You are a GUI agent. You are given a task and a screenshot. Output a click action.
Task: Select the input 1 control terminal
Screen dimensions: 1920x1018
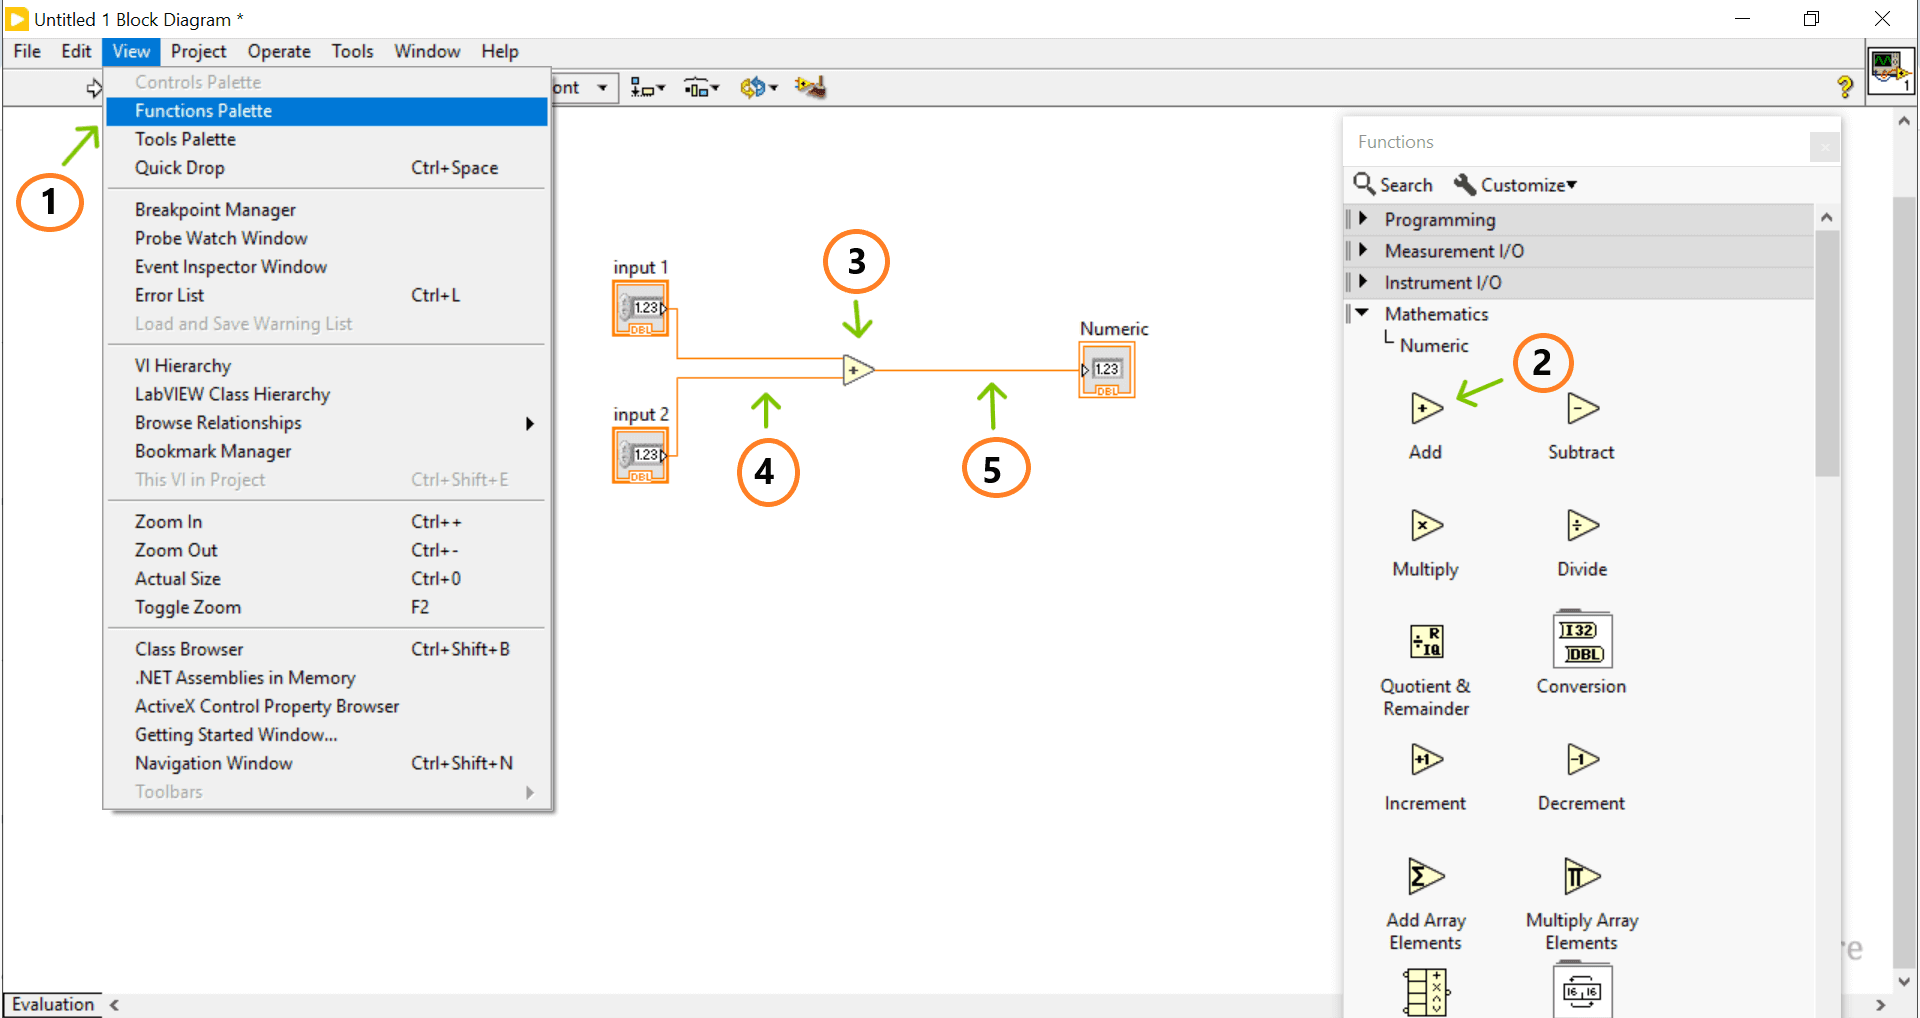[x=641, y=308]
